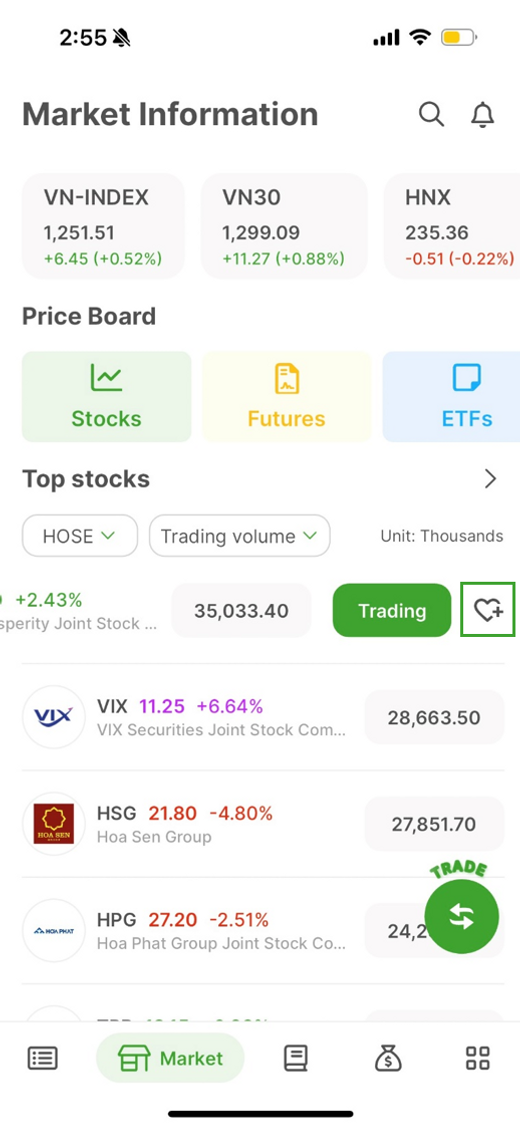Image resolution: width=520 pixels, height=1125 pixels.
Task: Expand the Trading volume dropdown
Action: pos(240,536)
